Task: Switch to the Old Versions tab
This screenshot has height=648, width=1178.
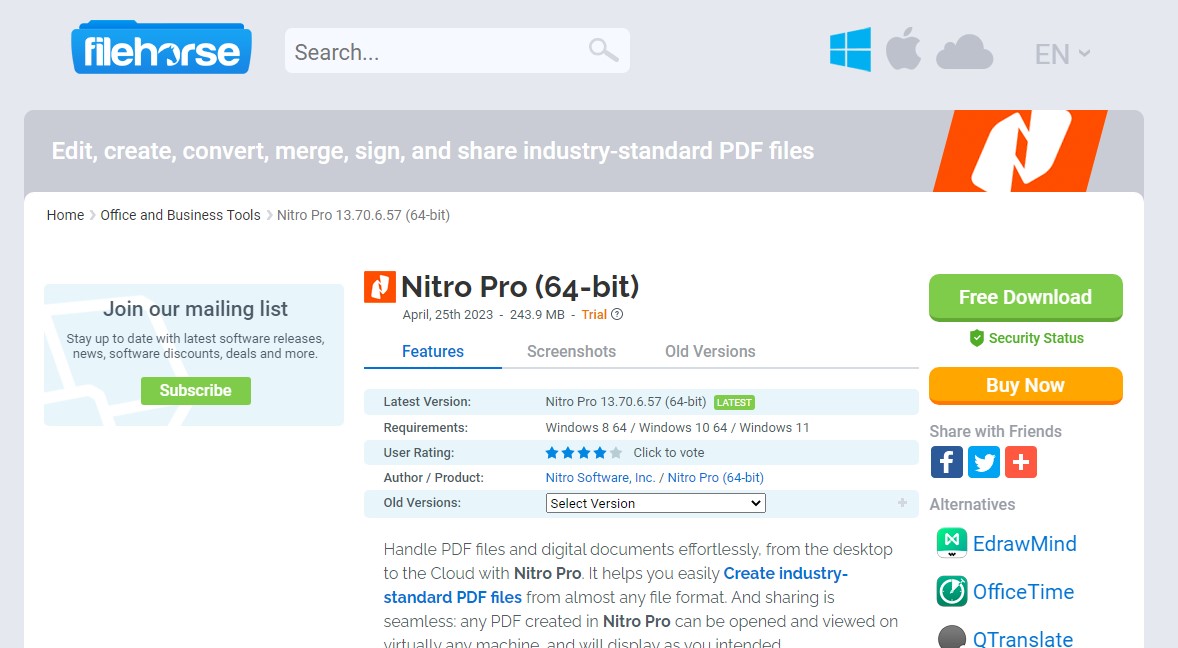Action: click(x=710, y=351)
